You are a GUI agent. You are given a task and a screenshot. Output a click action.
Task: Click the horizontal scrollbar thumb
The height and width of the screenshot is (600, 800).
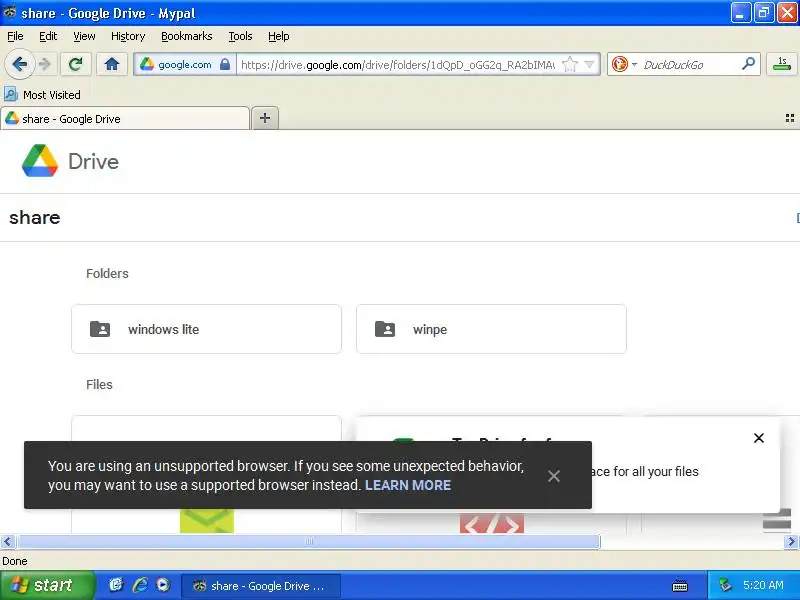coord(309,541)
